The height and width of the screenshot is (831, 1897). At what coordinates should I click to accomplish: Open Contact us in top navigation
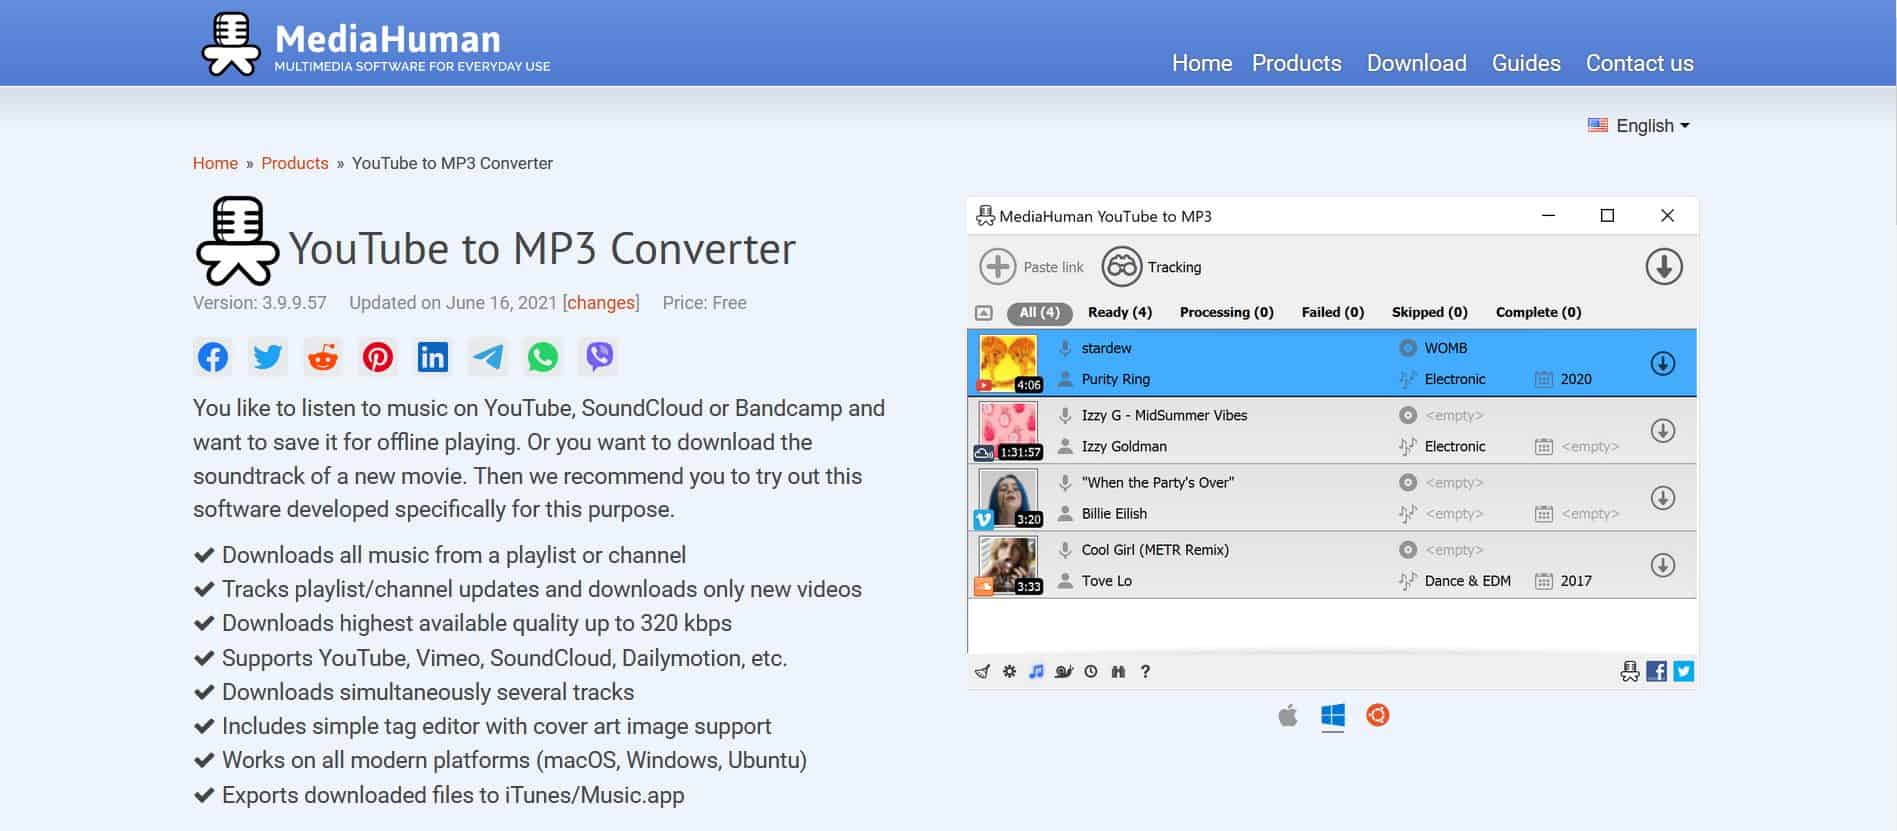[1640, 63]
